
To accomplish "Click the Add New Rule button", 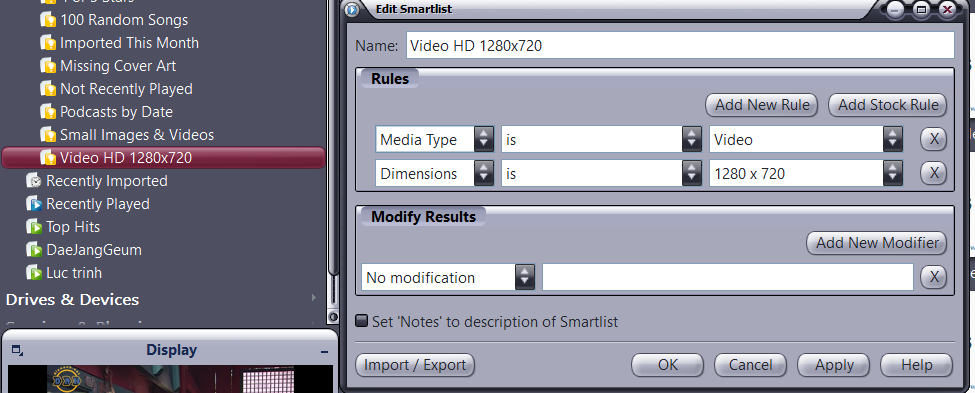I will click(x=762, y=105).
